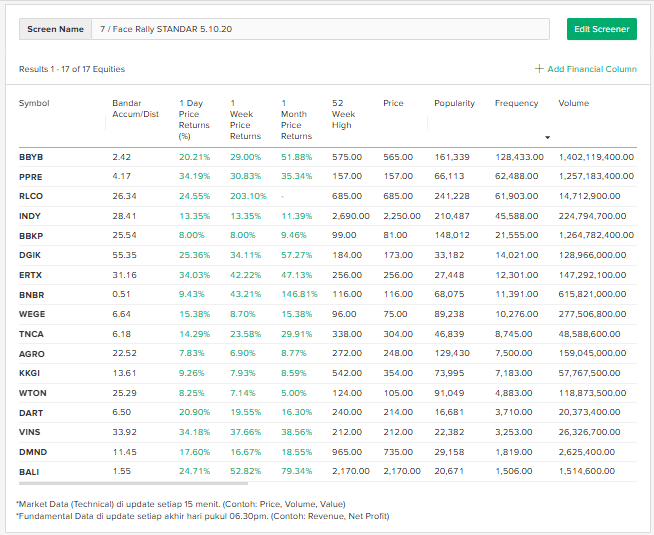654x535 pixels.
Task: Sort table by Volume column header
Action: pos(574,104)
